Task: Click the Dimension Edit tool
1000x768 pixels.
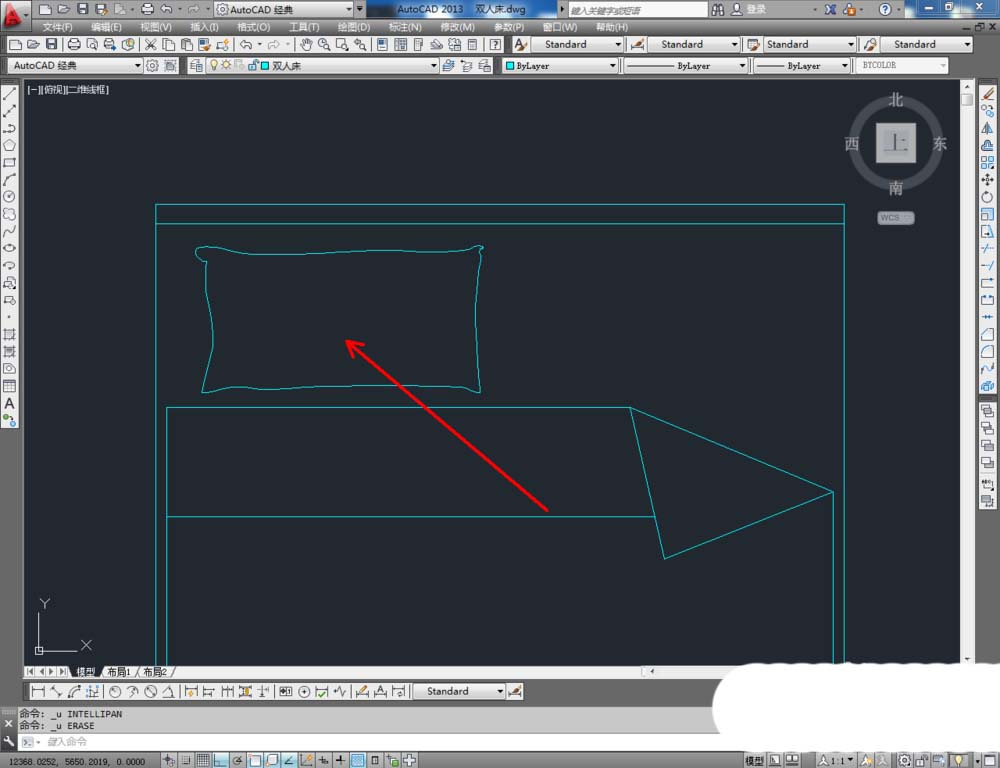Action: (362, 691)
